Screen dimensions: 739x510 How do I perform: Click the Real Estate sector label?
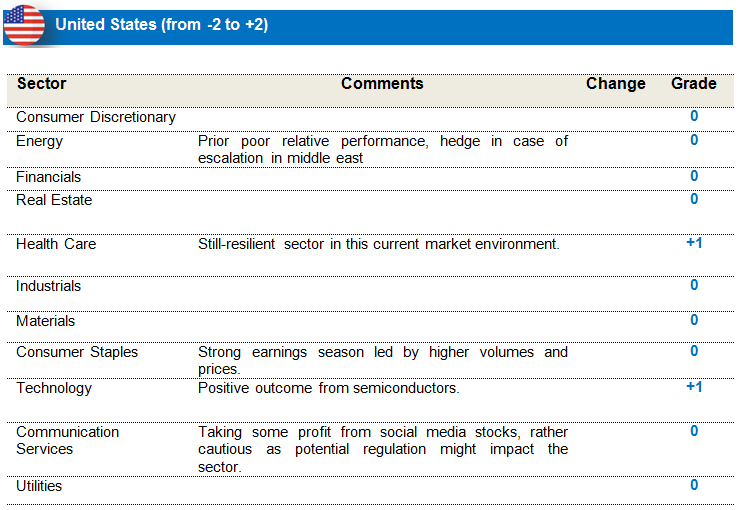coord(54,200)
